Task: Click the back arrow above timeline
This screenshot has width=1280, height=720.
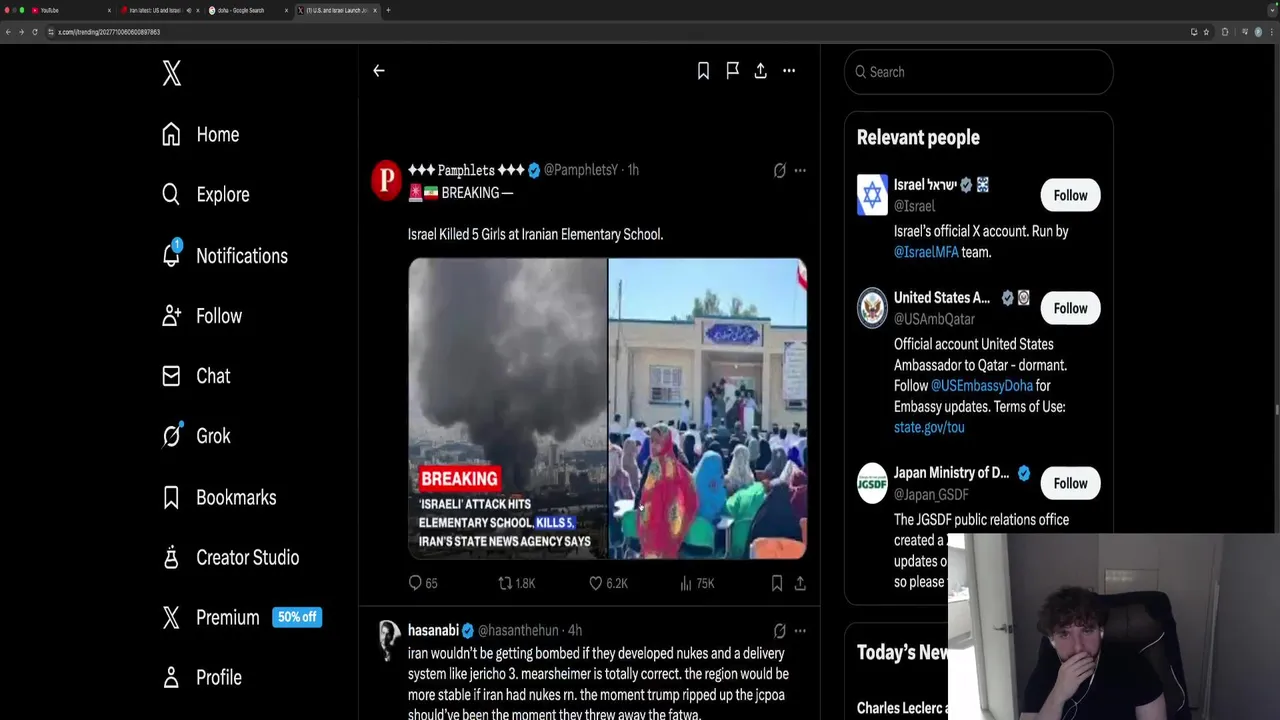Action: [379, 71]
